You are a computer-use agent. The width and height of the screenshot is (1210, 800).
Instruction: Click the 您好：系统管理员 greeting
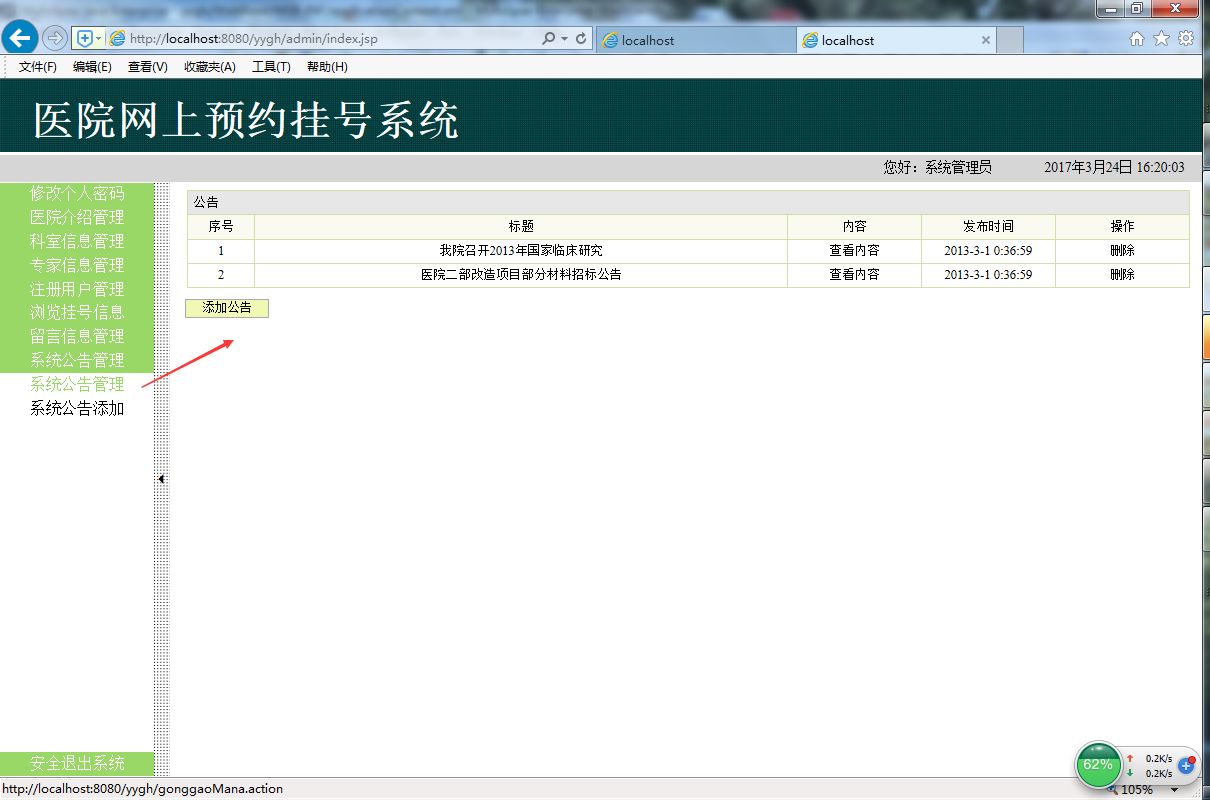click(x=937, y=168)
